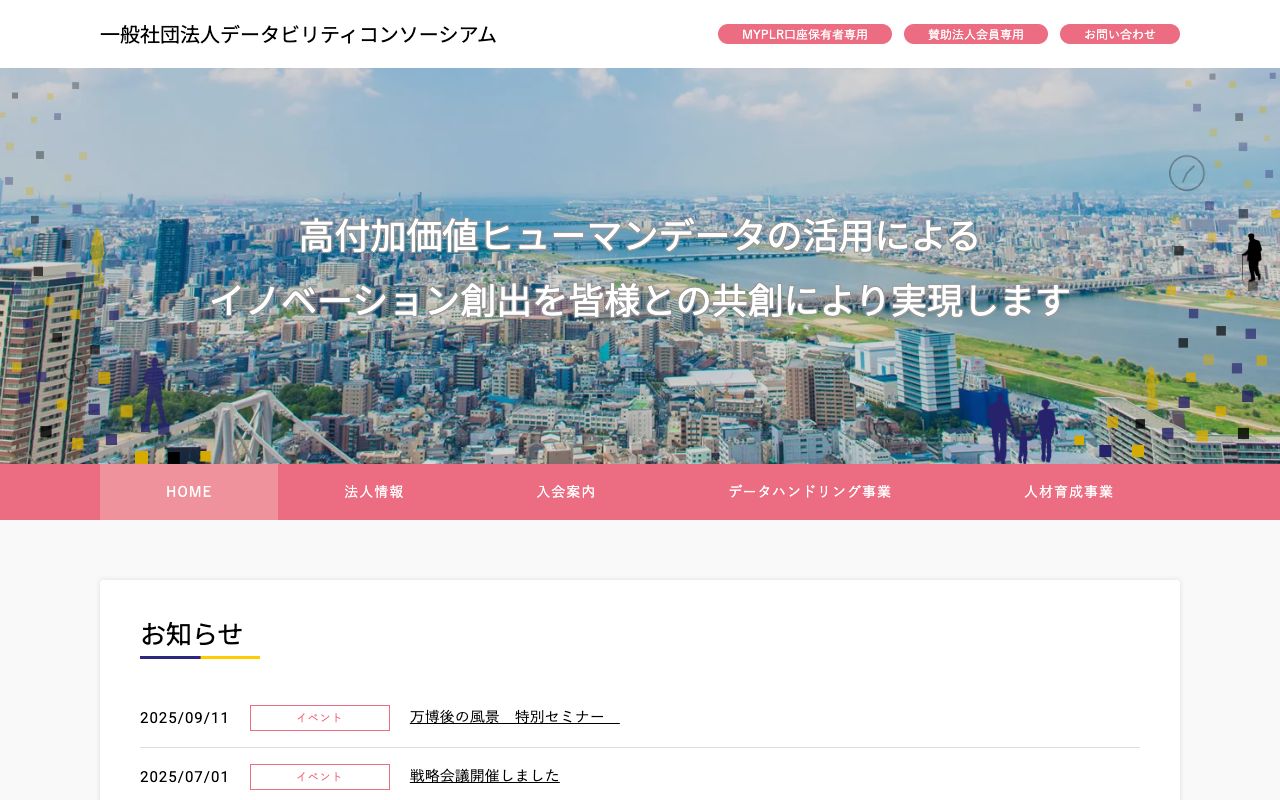Click the 賛助法人会員専用 button
The width and height of the screenshot is (1280, 800).
point(976,33)
